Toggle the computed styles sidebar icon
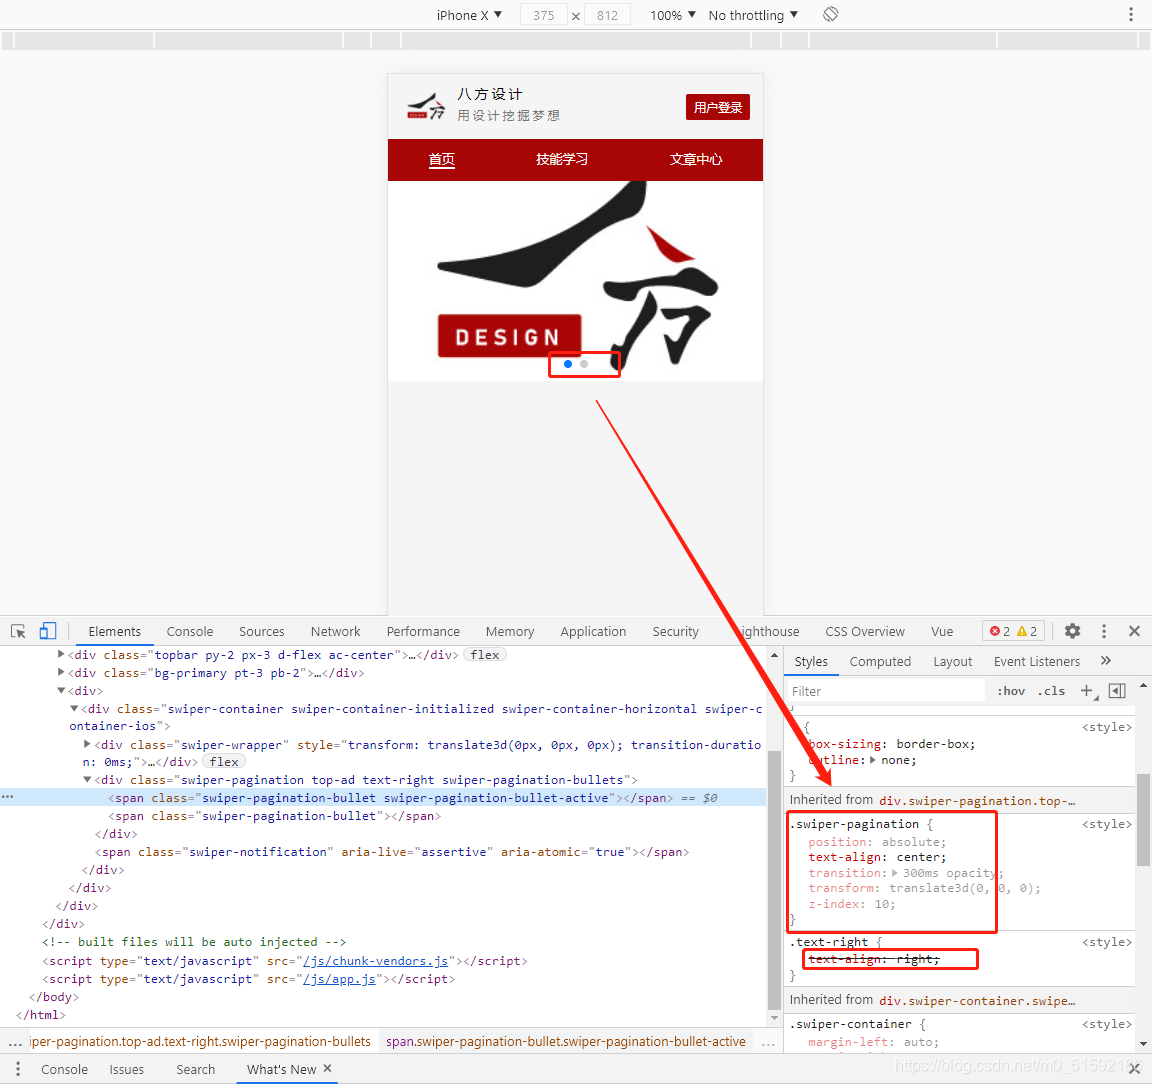Image resolution: width=1152 pixels, height=1084 pixels. (x=1117, y=691)
